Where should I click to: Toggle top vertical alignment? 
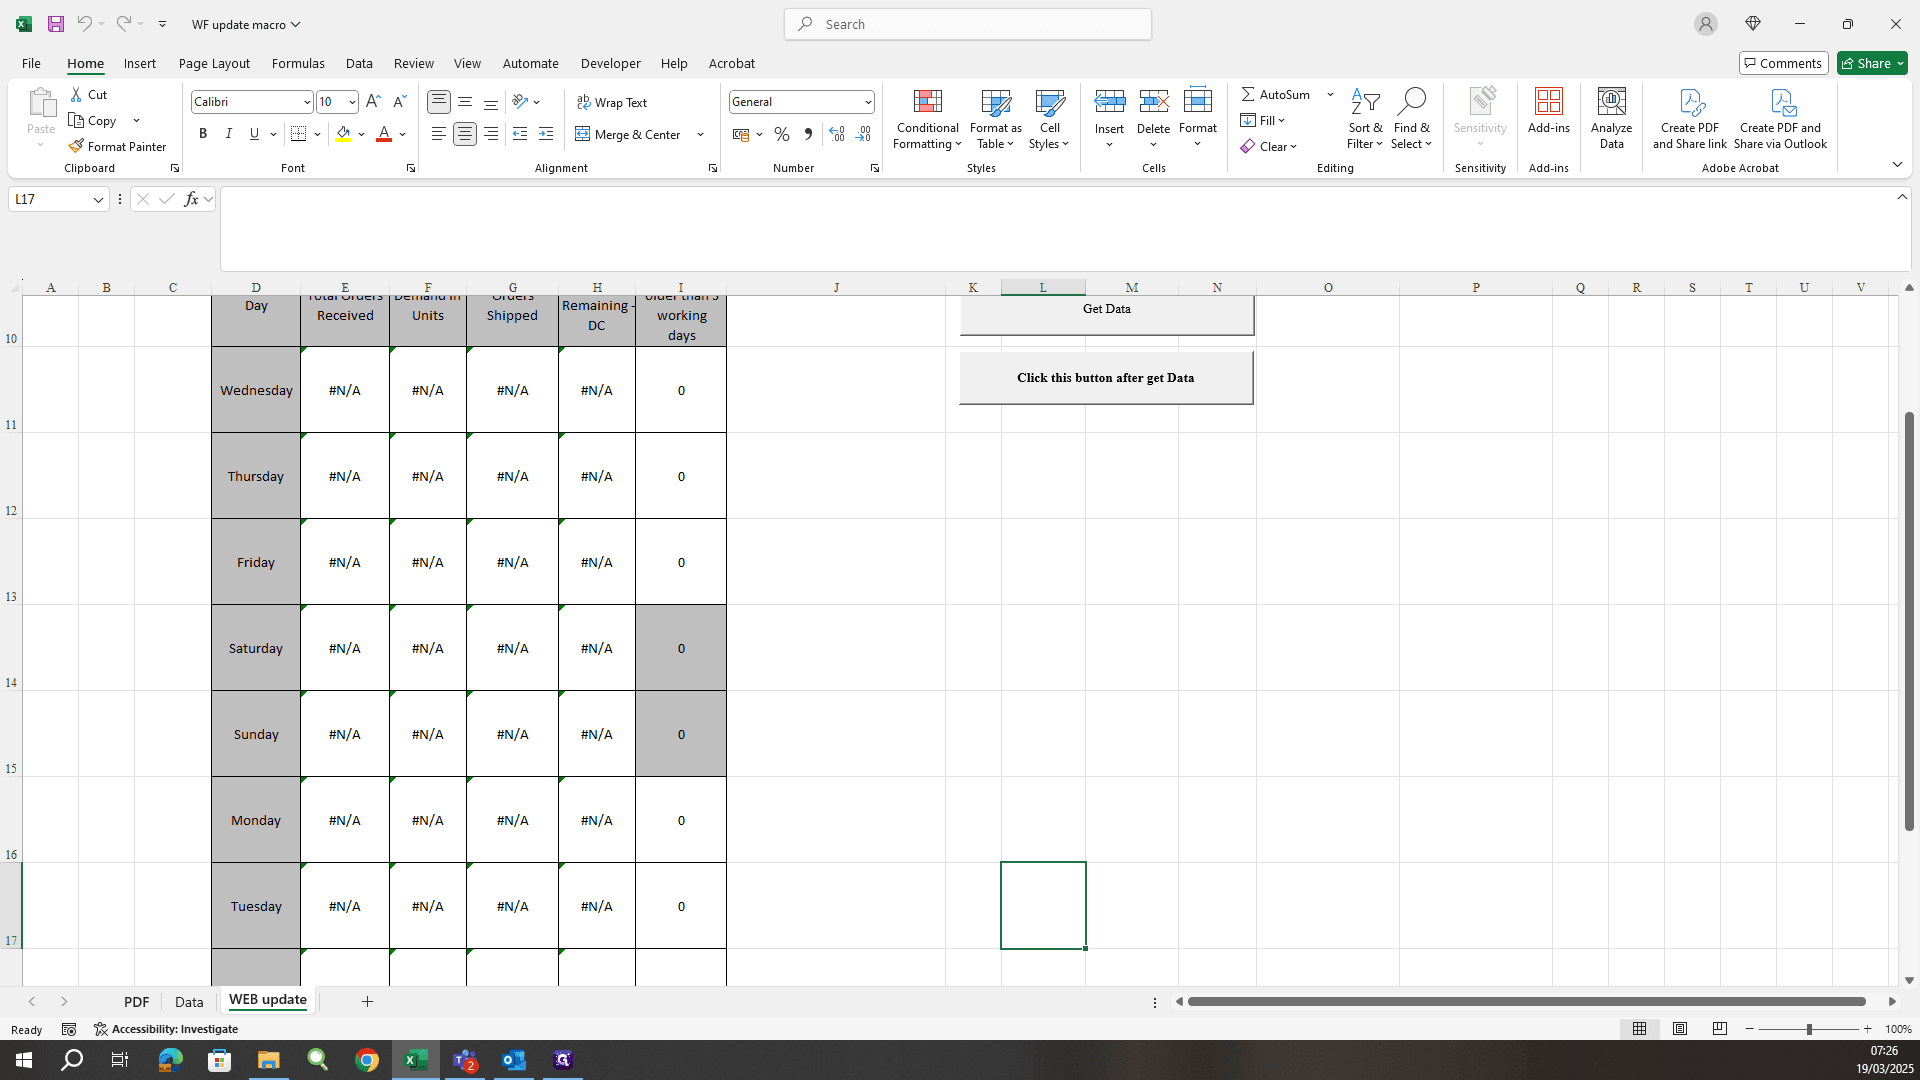click(439, 102)
